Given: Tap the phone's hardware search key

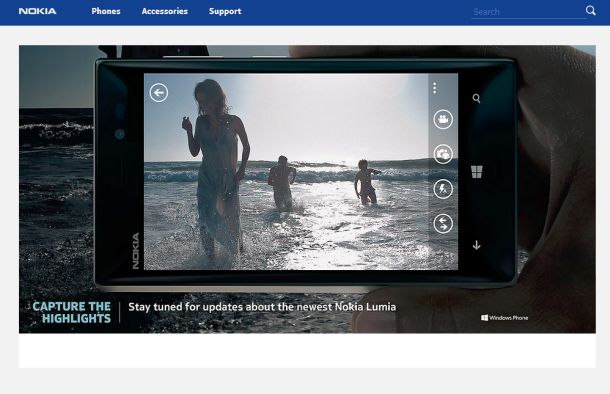Looking at the screenshot, I should click(476, 98).
